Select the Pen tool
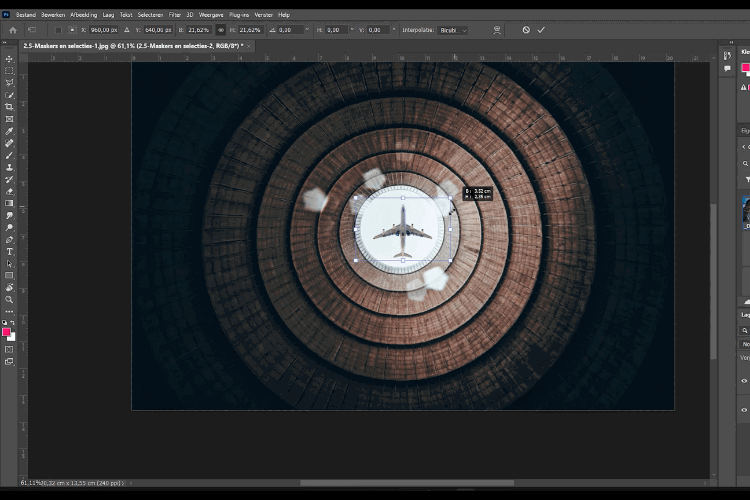Screen dimensions: 750x500 coord(9,240)
